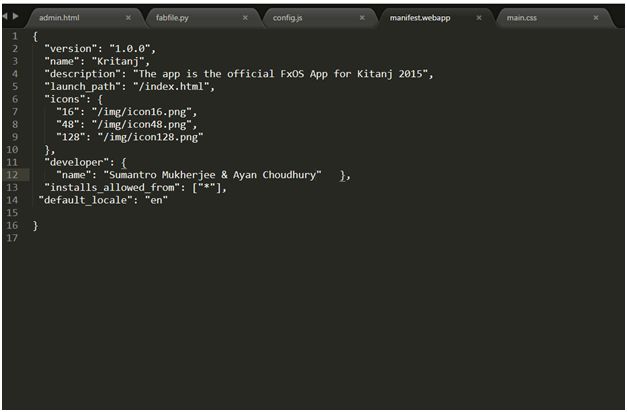Screen dimensions: 627x412
Task: Click the "en" locale value
Action: coord(156,200)
